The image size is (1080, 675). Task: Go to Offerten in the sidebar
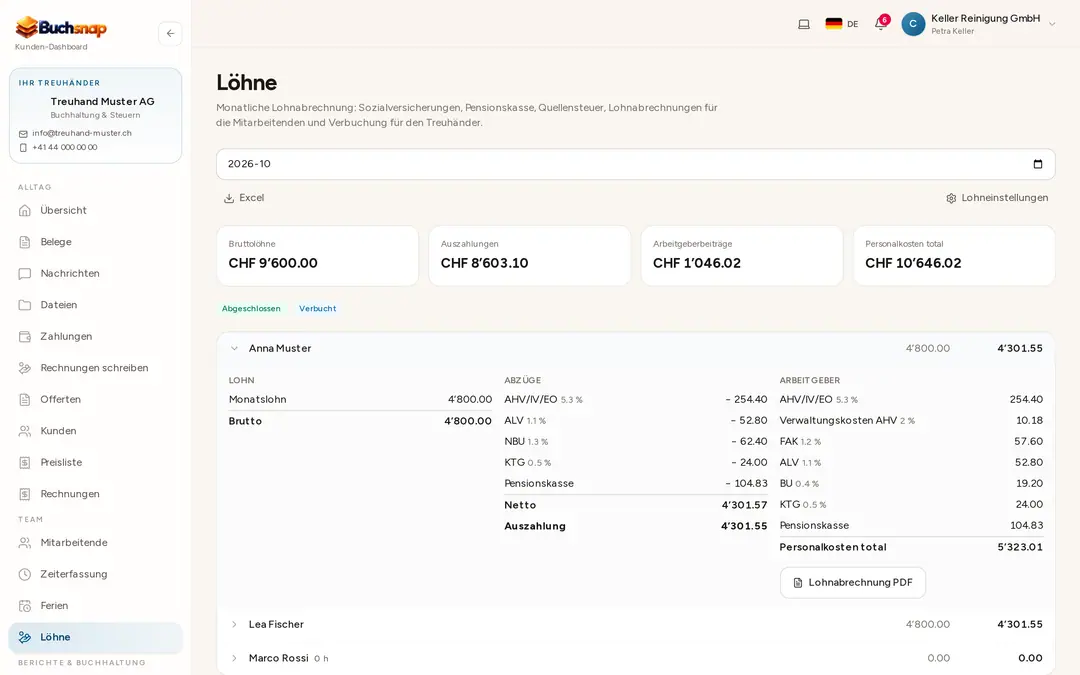coord(95,399)
